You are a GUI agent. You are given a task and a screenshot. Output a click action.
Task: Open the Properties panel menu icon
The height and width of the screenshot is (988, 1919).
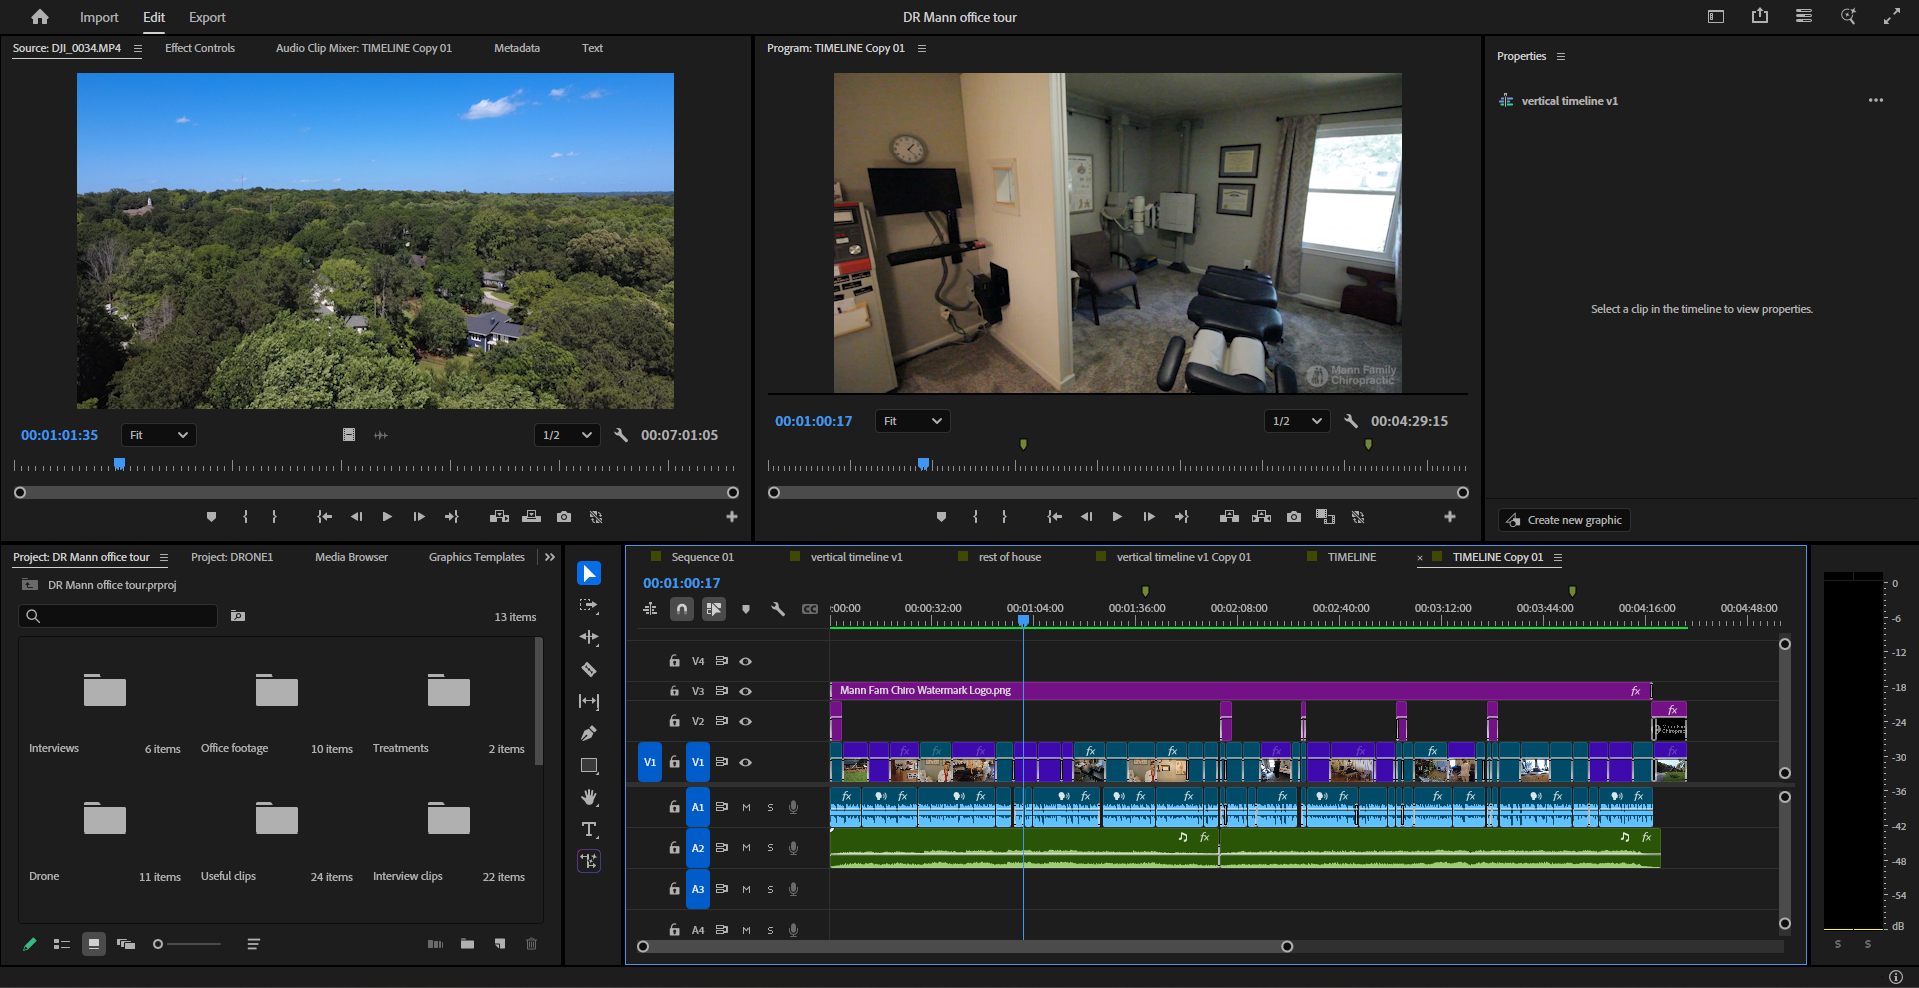[1561, 56]
